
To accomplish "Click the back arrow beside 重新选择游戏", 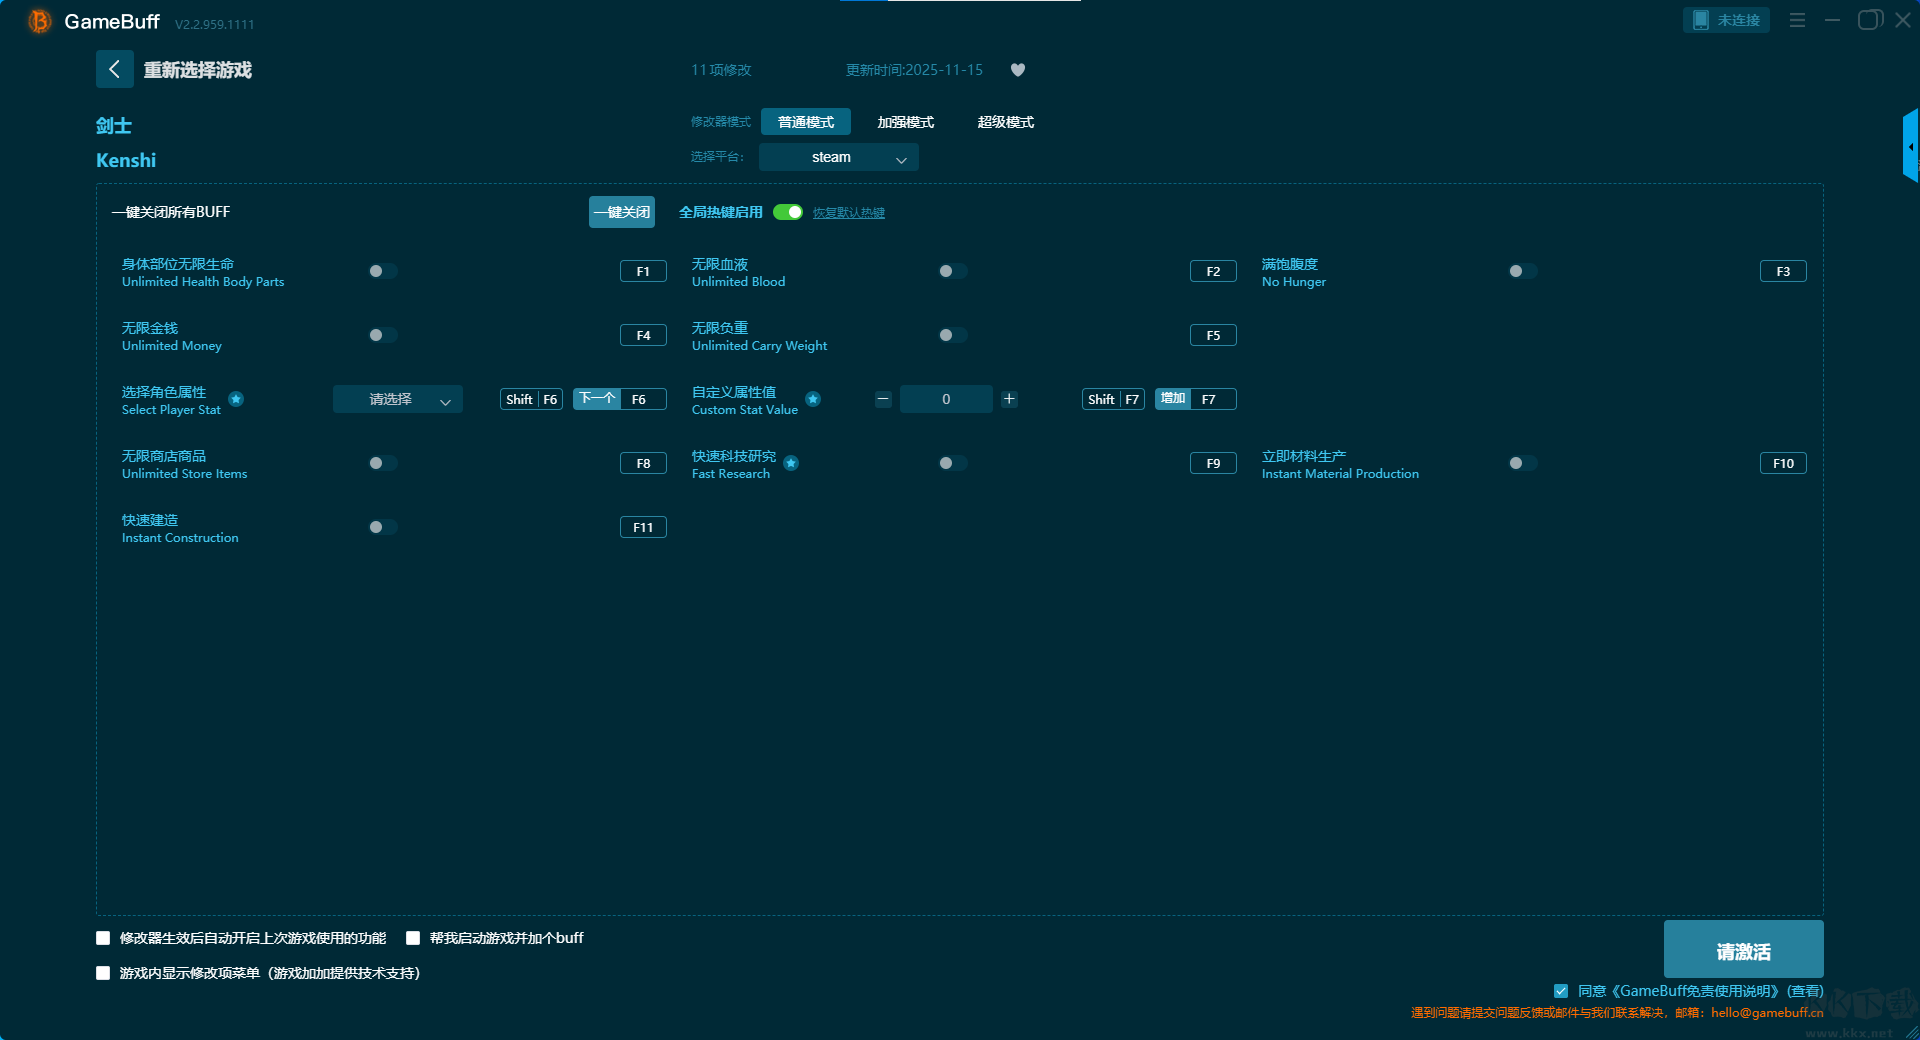I will tap(114, 69).
